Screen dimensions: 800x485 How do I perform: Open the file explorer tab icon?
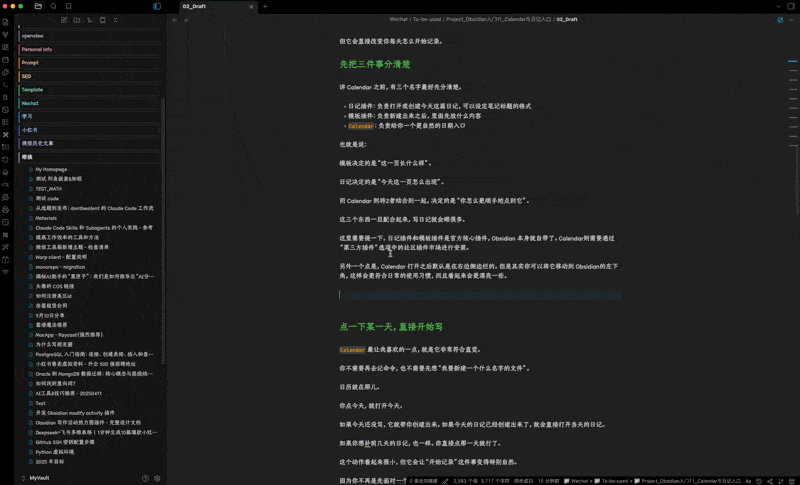pos(38,6)
